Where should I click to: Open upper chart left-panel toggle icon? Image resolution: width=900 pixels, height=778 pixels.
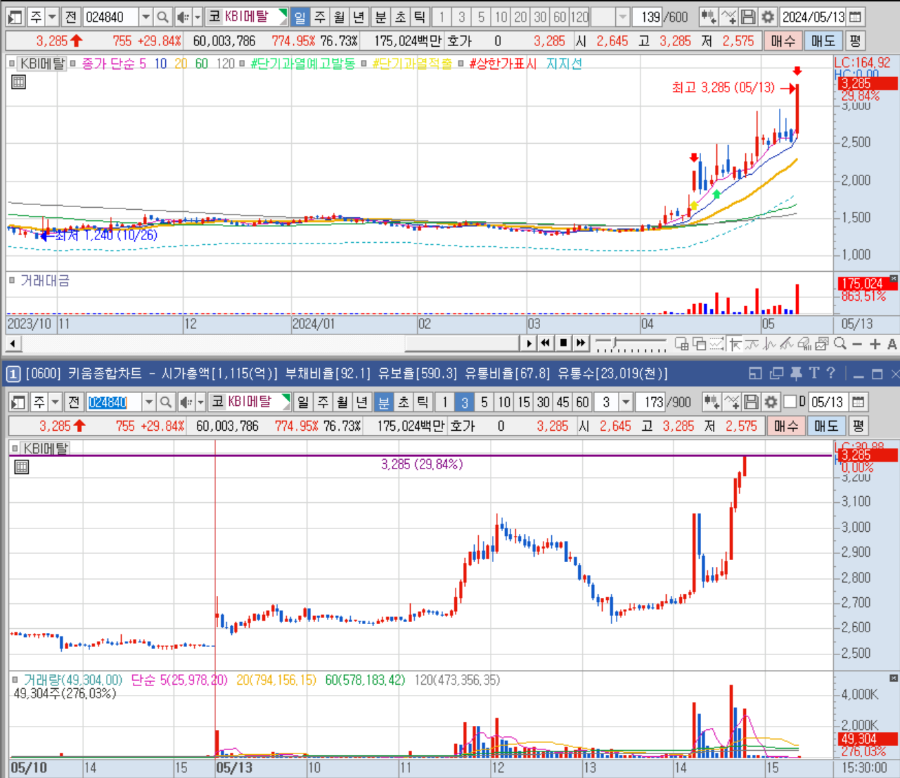pyautogui.click(x=15, y=17)
